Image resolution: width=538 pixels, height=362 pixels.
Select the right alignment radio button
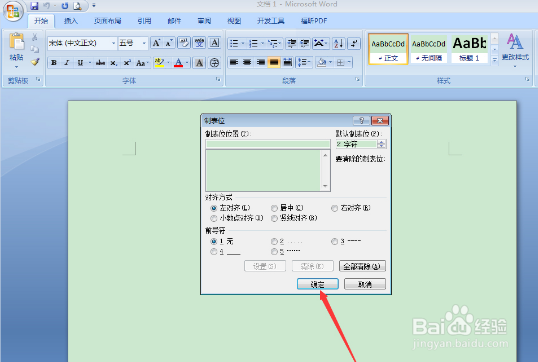[335, 208]
